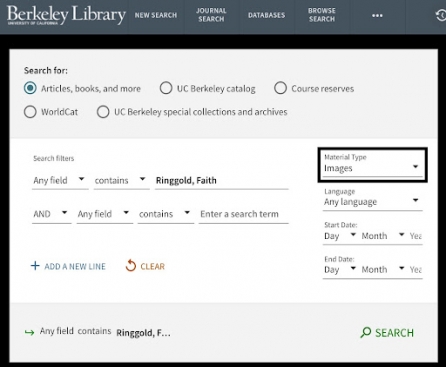Open Journal Search
The width and height of the screenshot is (446, 367).
pyautogui.click(x=211, y=15)
